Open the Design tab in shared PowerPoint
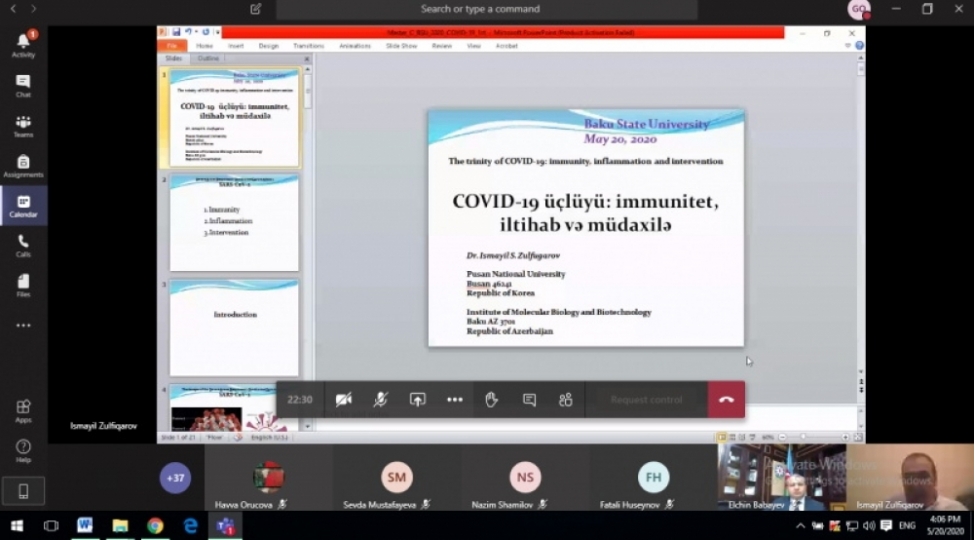 tap(269, 45)
